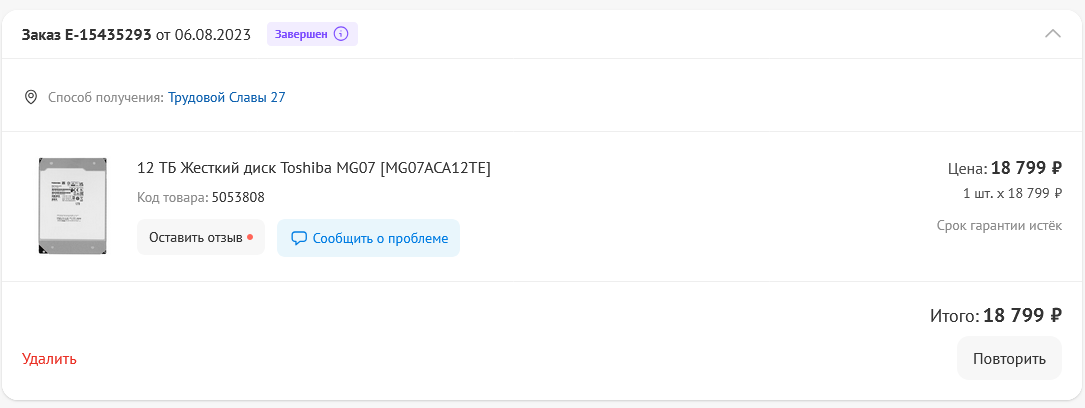Click the order date 06.08.2023

212,34
